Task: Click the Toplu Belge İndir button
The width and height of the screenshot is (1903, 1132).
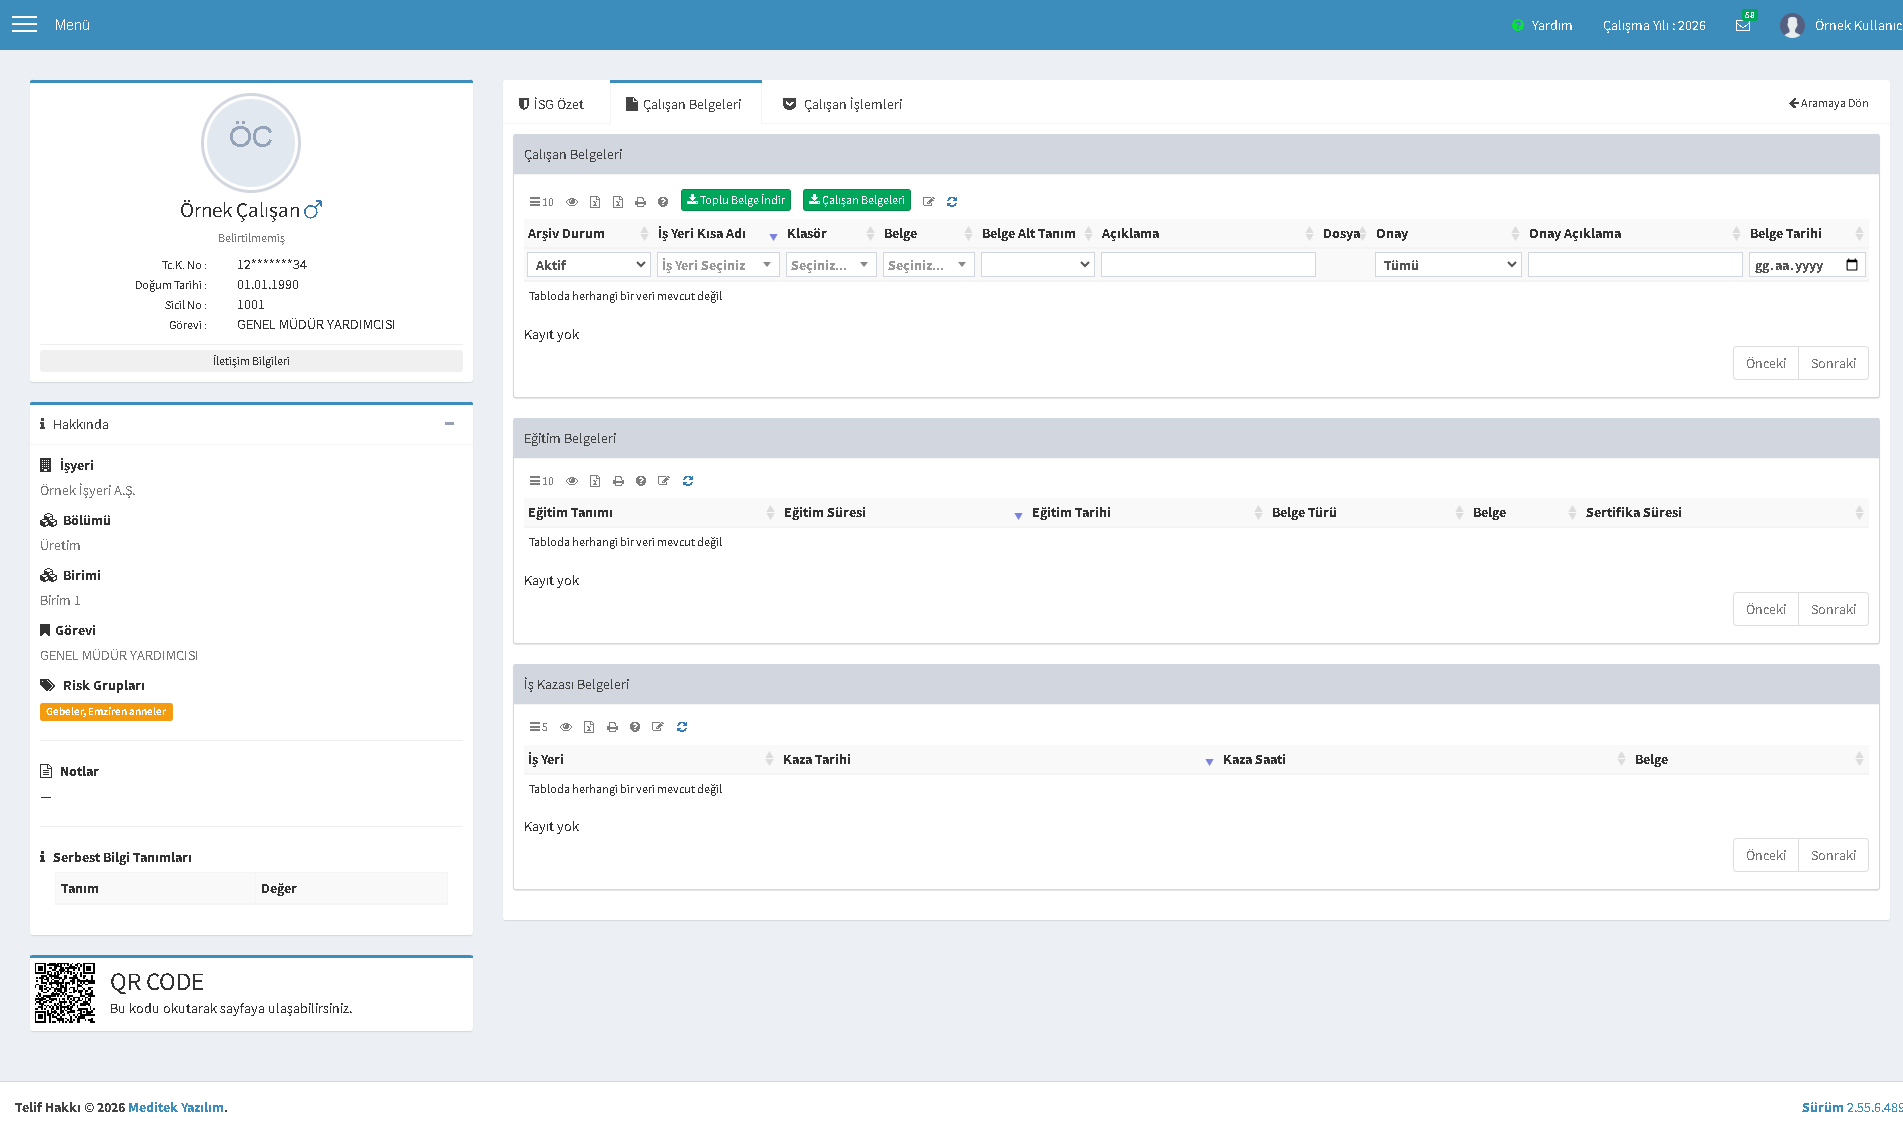Action: tap(736, 200)
